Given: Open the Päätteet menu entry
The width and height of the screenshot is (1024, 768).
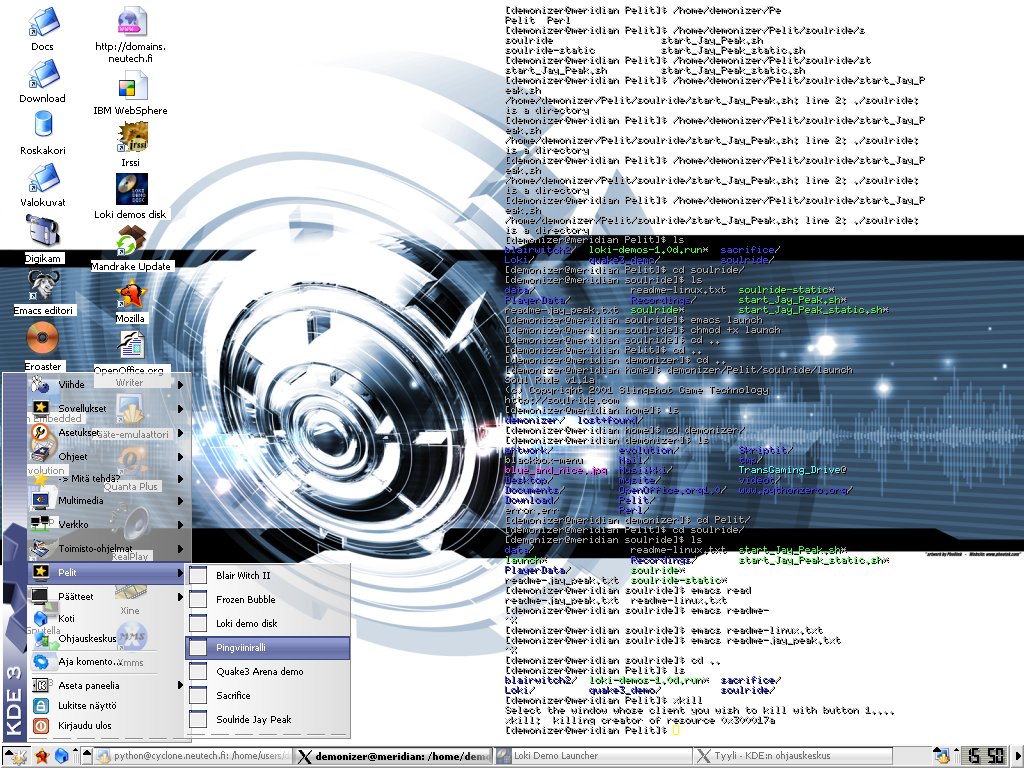Looking at the screenshot, I should pyautogui.click(x=106, y=596).
